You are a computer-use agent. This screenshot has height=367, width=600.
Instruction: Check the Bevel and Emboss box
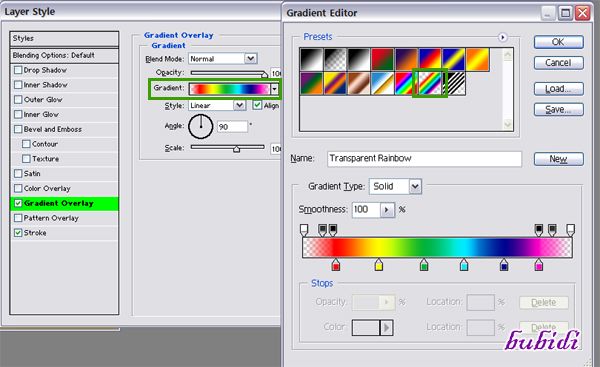pos(18,129)
